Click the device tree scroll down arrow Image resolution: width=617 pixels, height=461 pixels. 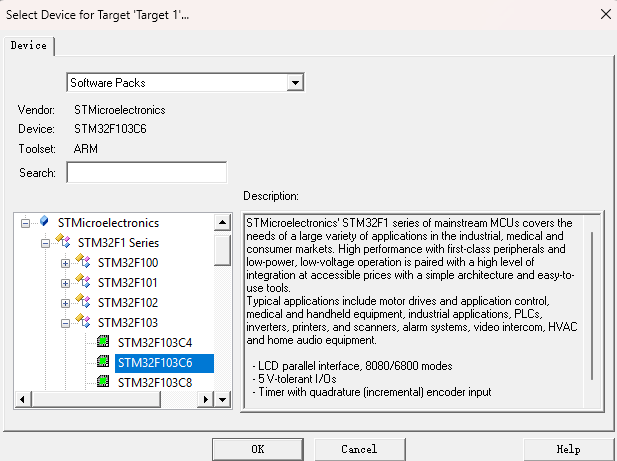coord(223,400)
